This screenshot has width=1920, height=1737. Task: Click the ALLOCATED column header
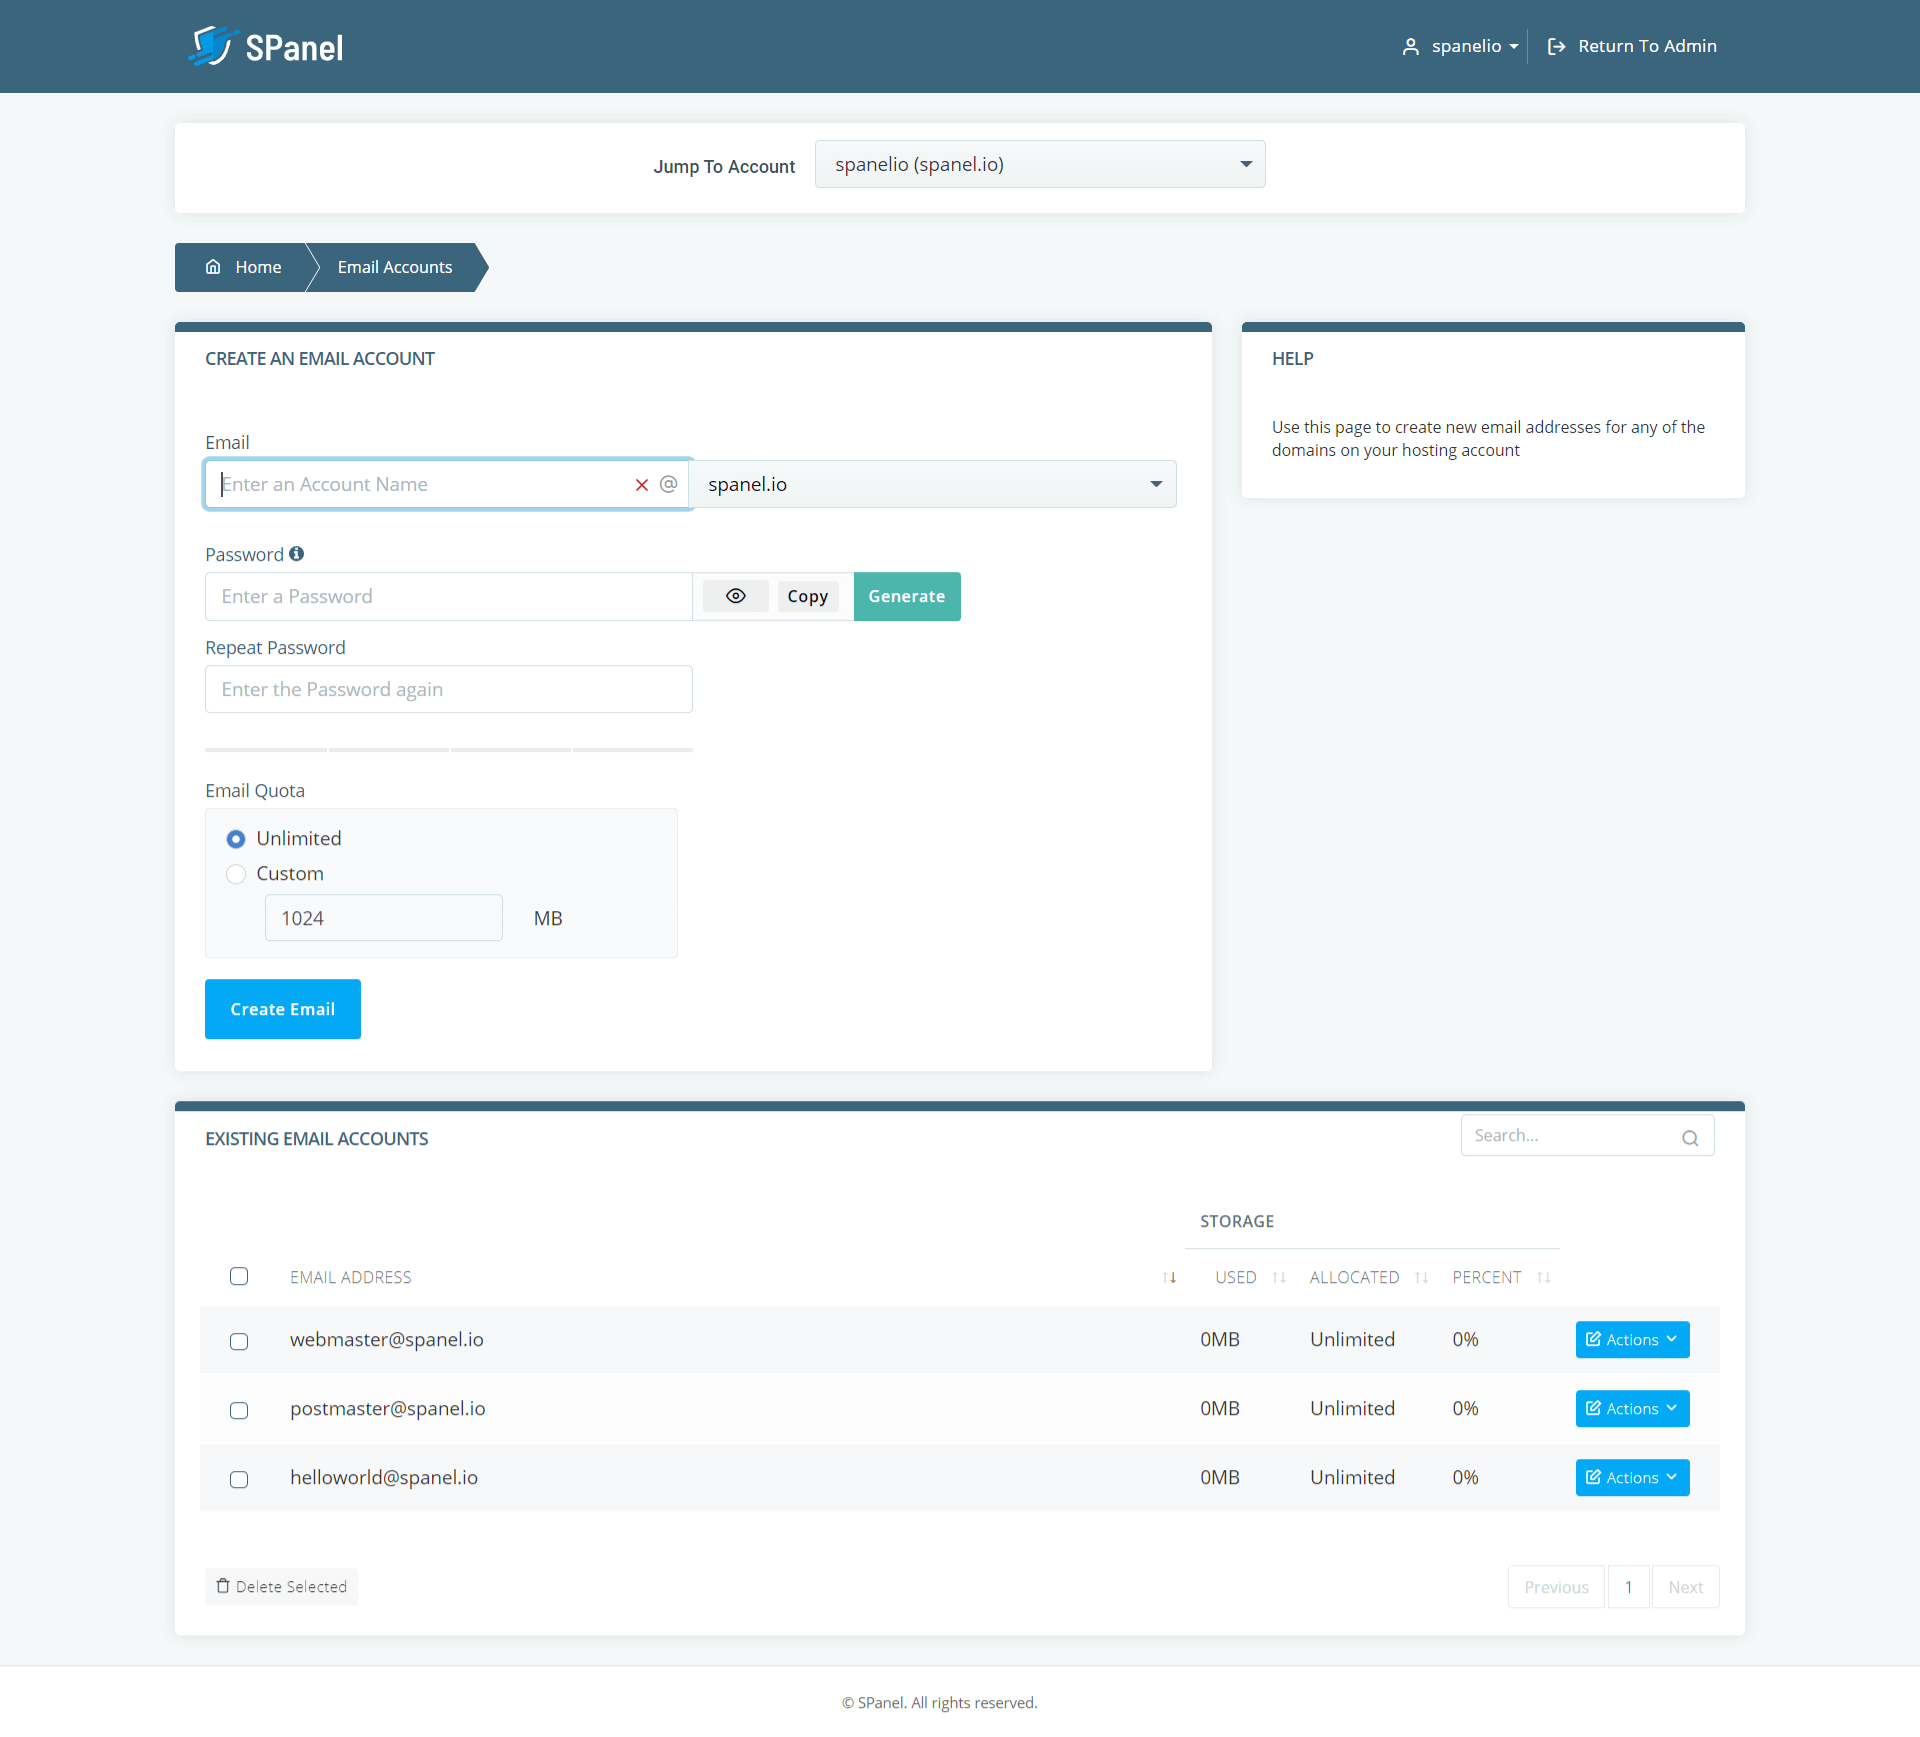tap(1355, 1278)
